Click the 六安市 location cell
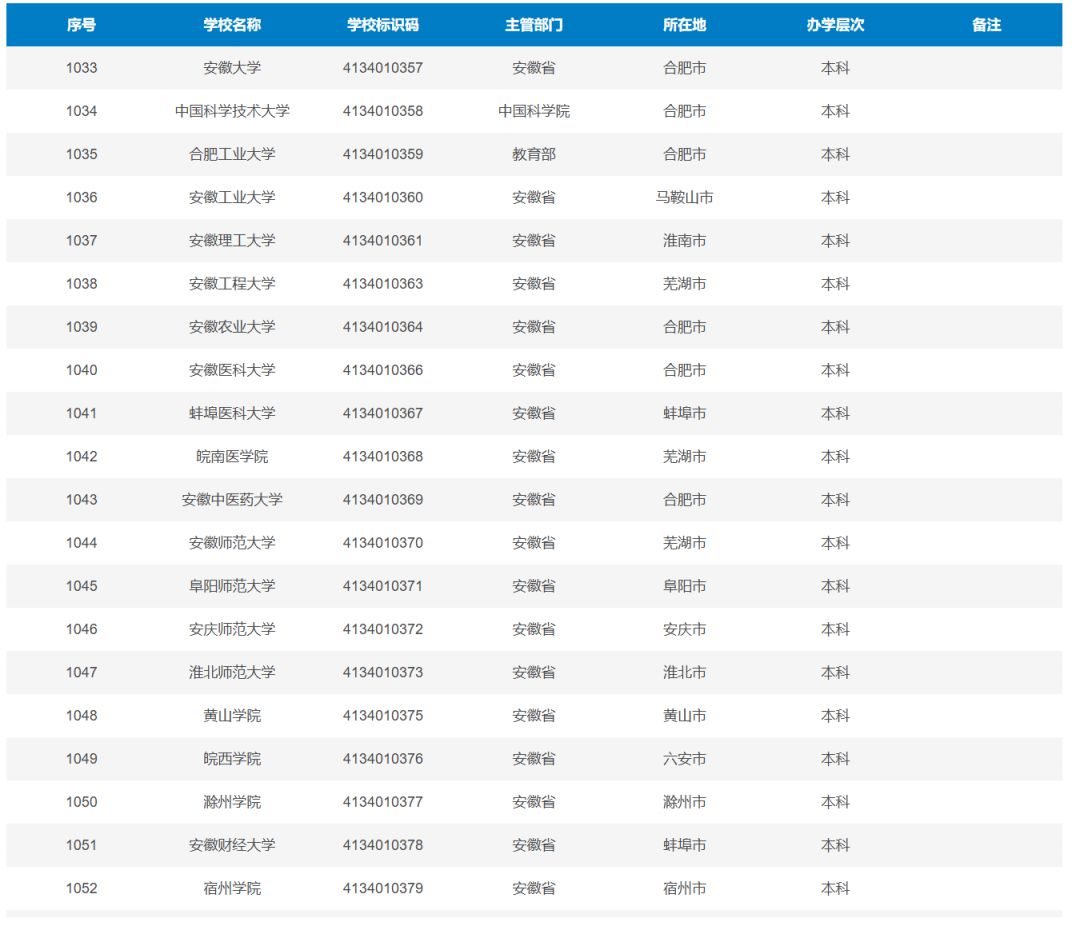This screenshot has width=1072, height=930. [x=684, y=758]
